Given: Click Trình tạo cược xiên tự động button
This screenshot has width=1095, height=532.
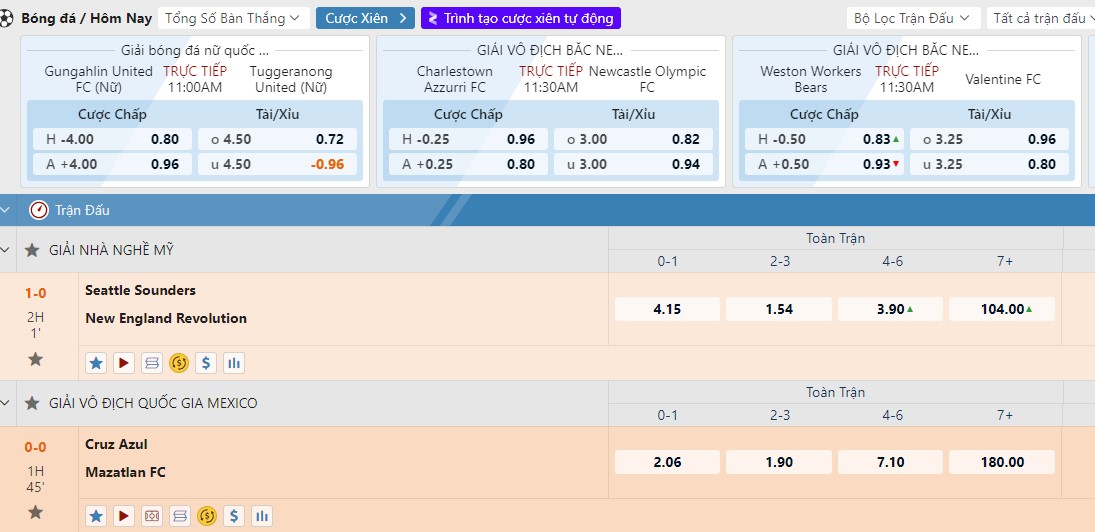Looking at the screenshot, I should click(521, 18).
